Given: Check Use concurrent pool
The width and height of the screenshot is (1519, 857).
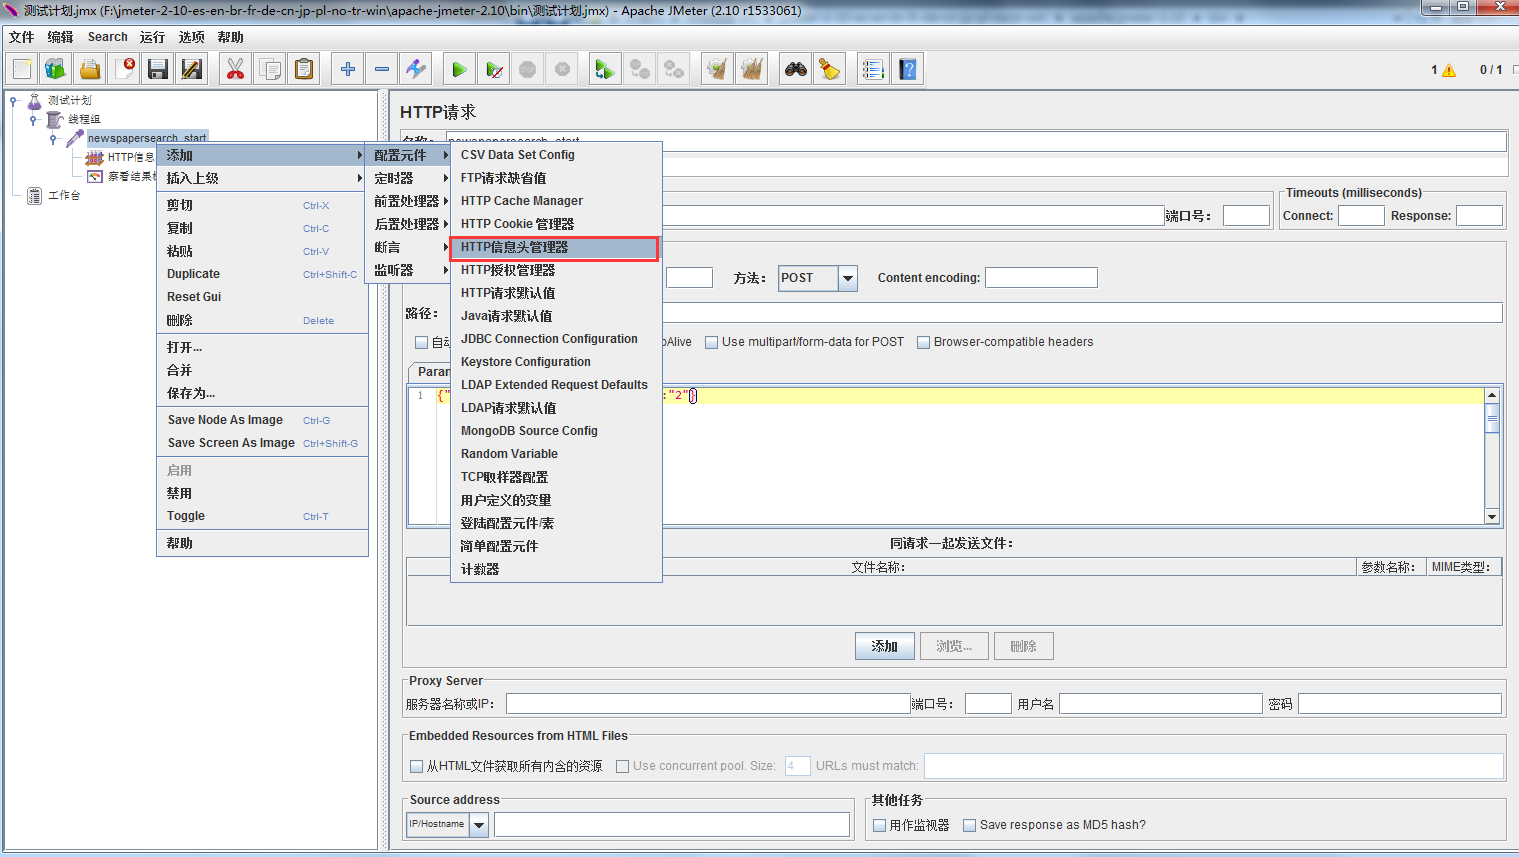Looking at the screenshot, I should pos(622,766).
